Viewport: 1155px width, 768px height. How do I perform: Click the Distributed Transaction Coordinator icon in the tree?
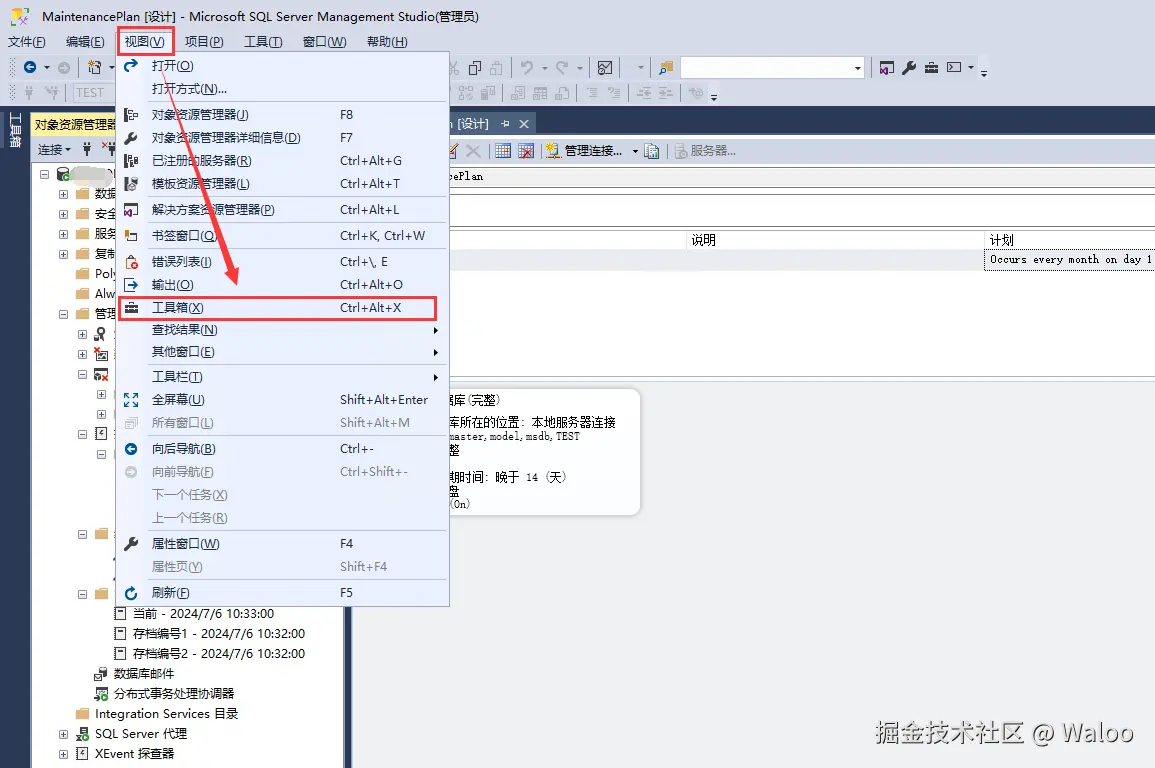[101, 694]
